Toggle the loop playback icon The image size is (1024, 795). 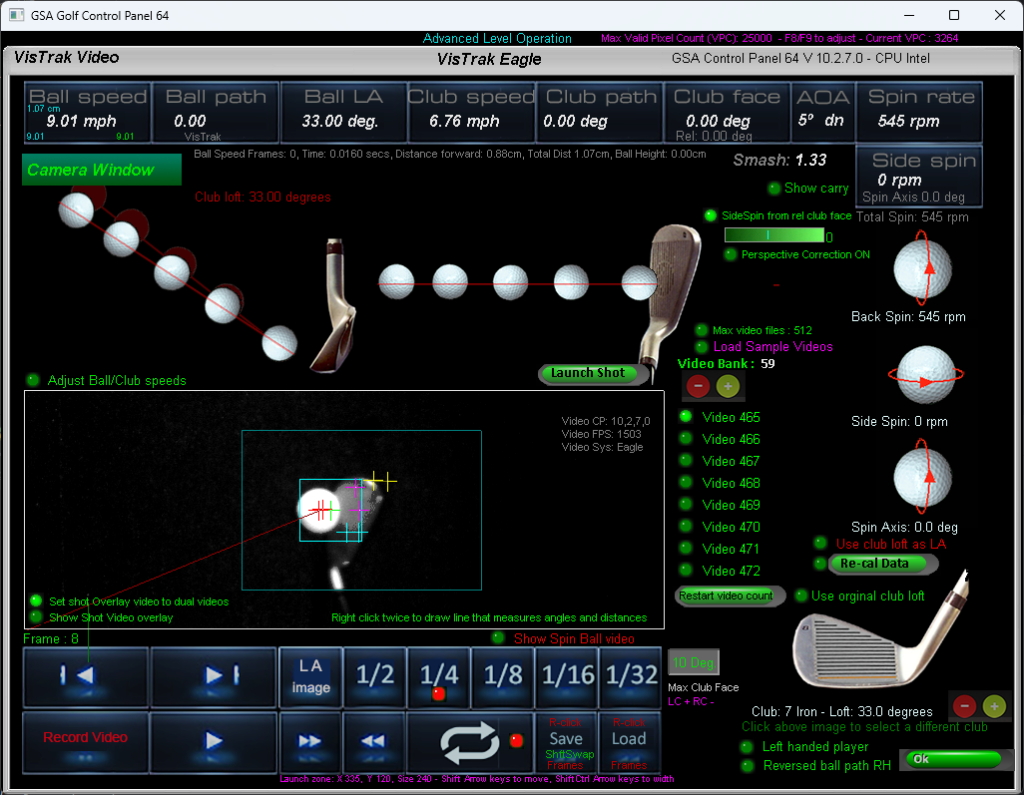point(470,741)
